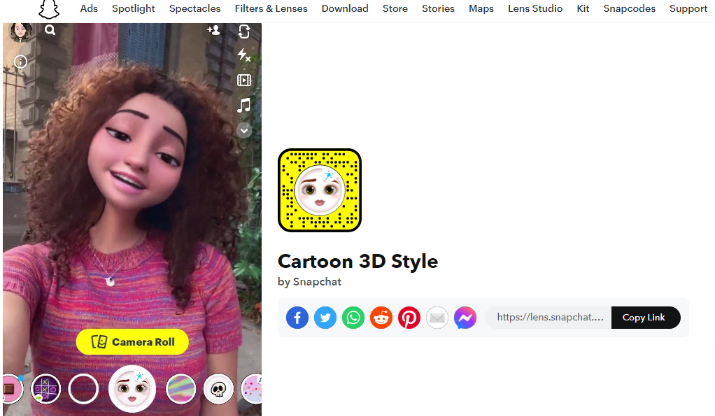Click the lens URL text field
This screenshot has height=416, width=715.
pyautogui.click(x=549, y=317)
